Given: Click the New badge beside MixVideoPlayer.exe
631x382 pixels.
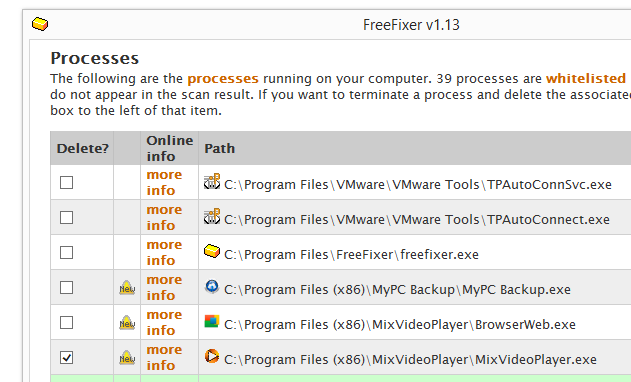Looking at the screenshot, I should click(x=127, y=358).
